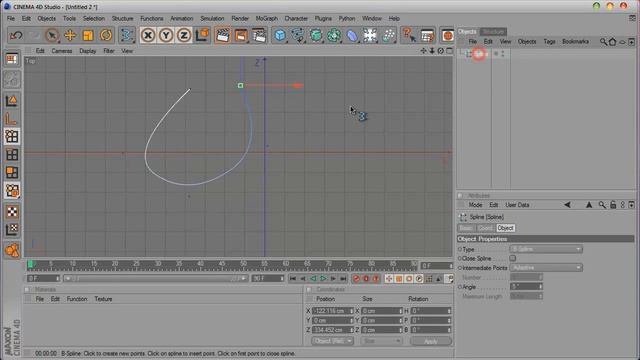Click the play forward button

pos(323,278)
